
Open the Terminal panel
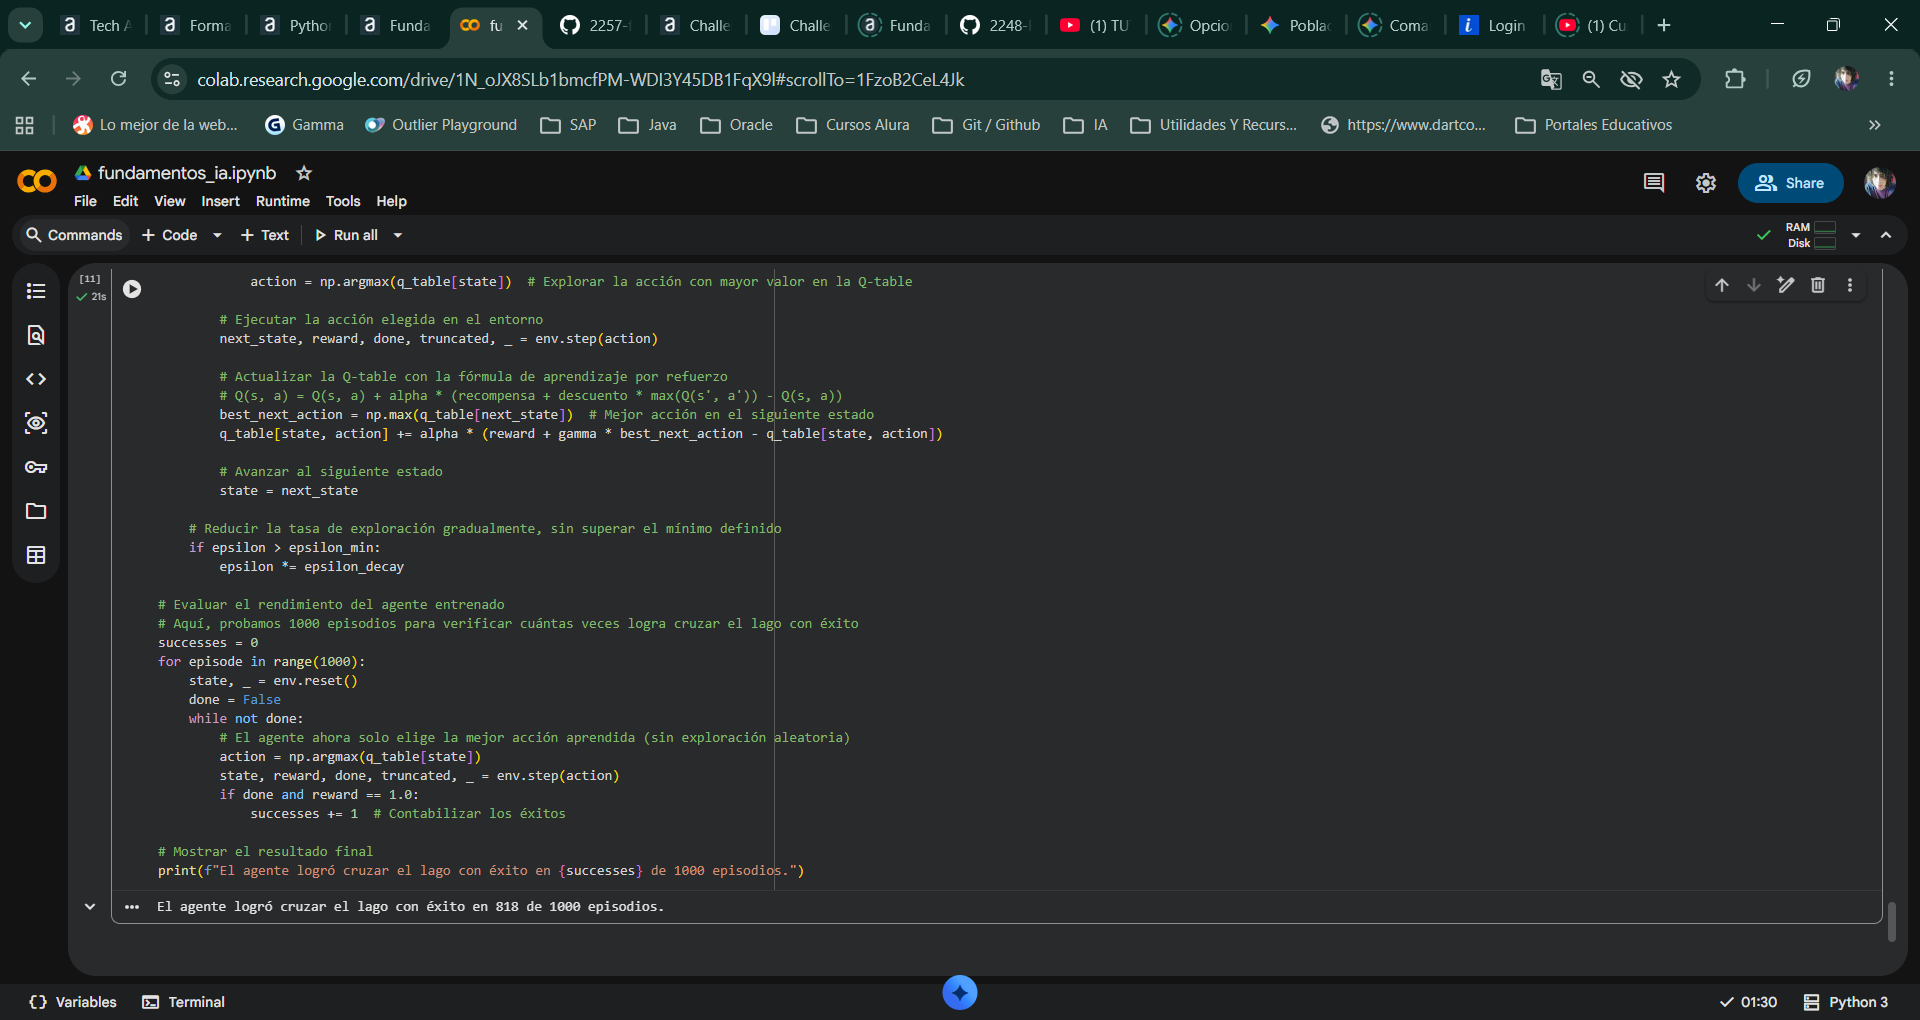[x=184, y=1002]
